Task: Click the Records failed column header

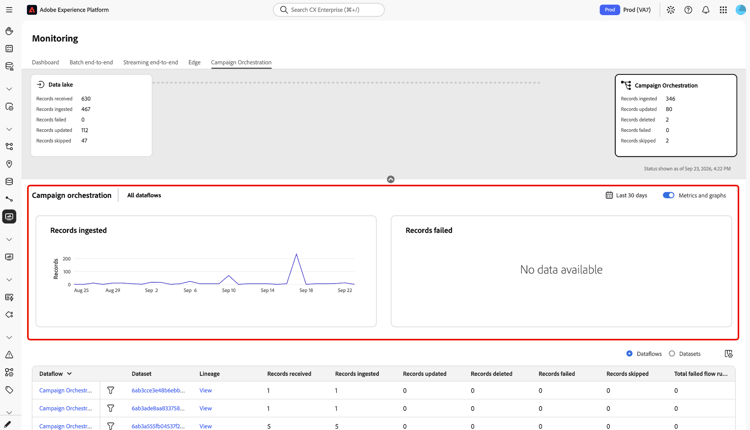Action: click(557, 374)
